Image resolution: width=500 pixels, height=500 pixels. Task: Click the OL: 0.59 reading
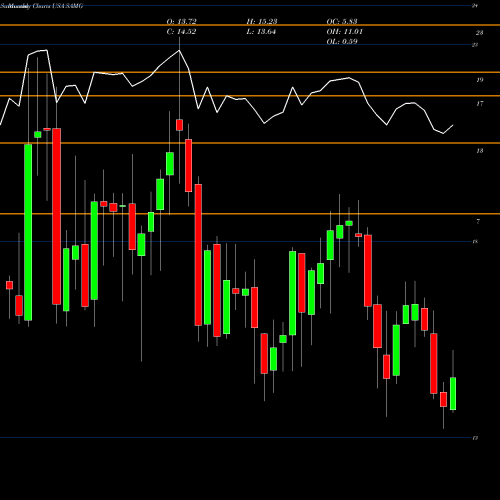[342, 42]
